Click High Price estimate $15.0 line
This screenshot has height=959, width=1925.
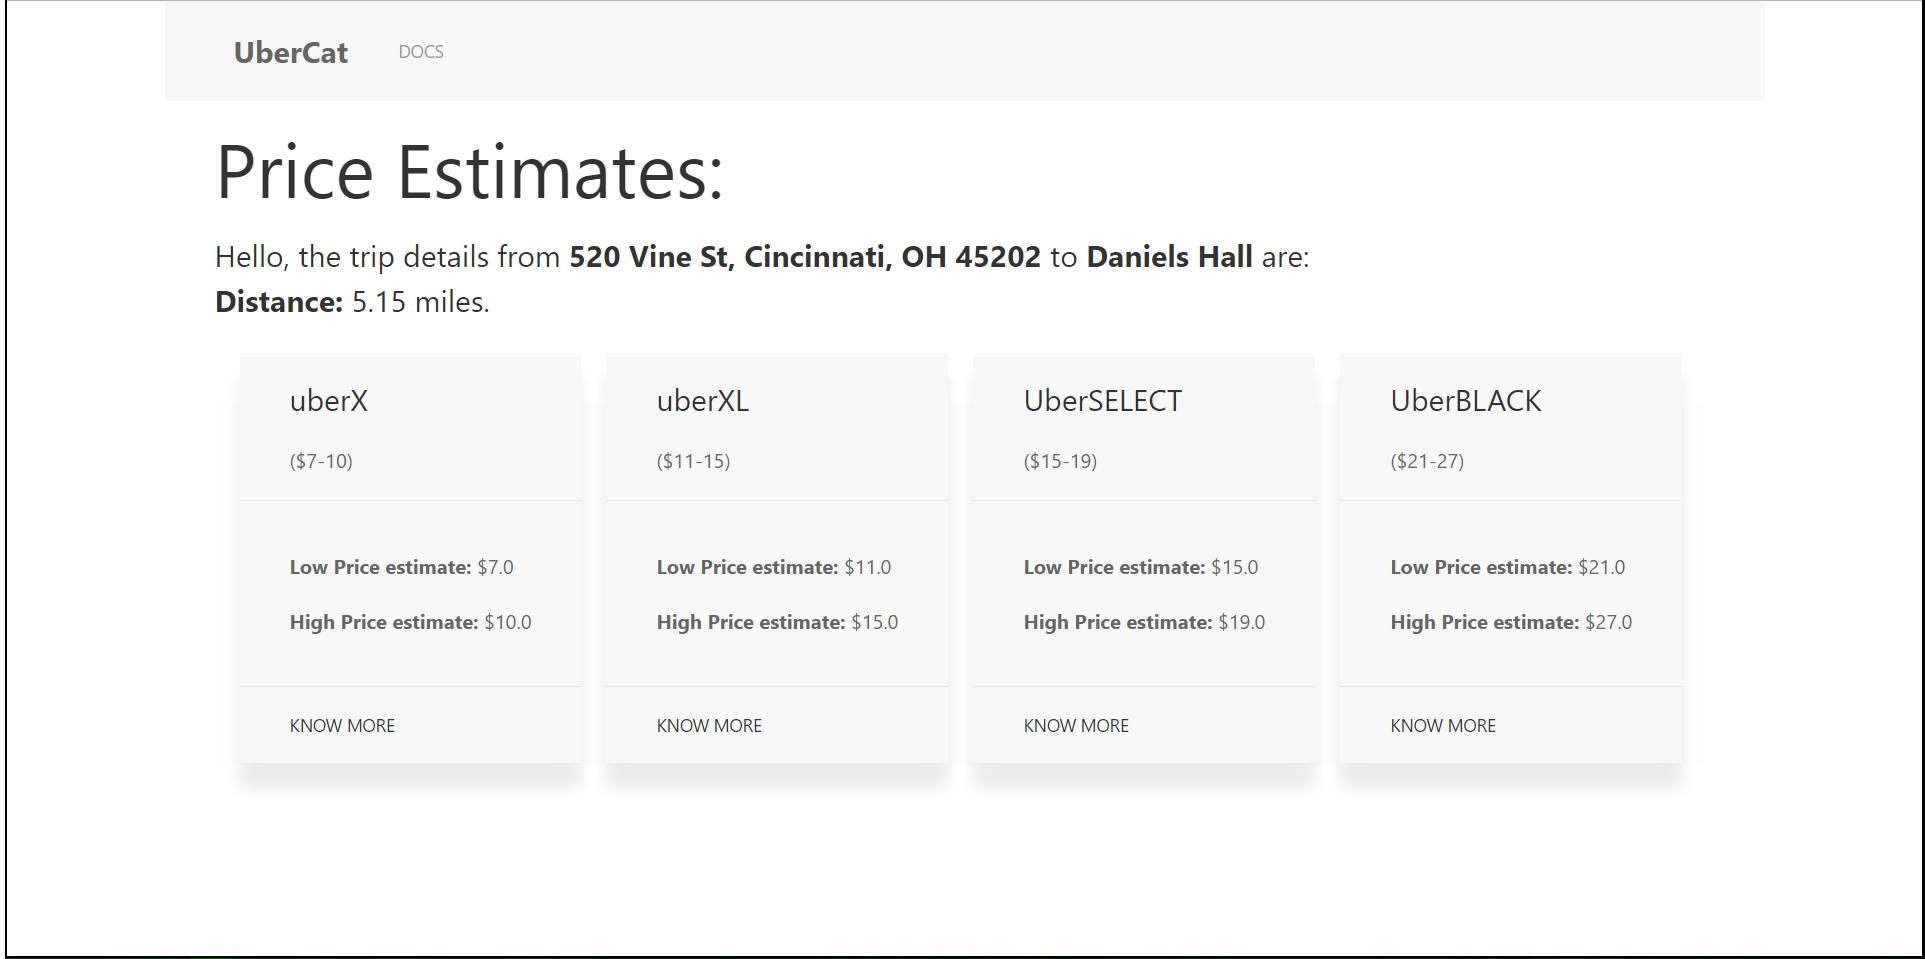[778, 622]
